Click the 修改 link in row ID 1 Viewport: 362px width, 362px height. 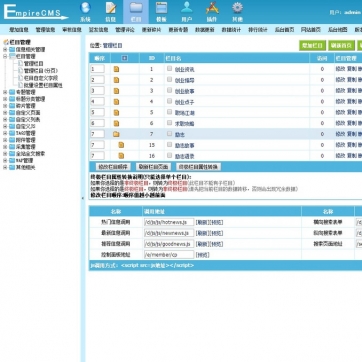coord(340,69)
